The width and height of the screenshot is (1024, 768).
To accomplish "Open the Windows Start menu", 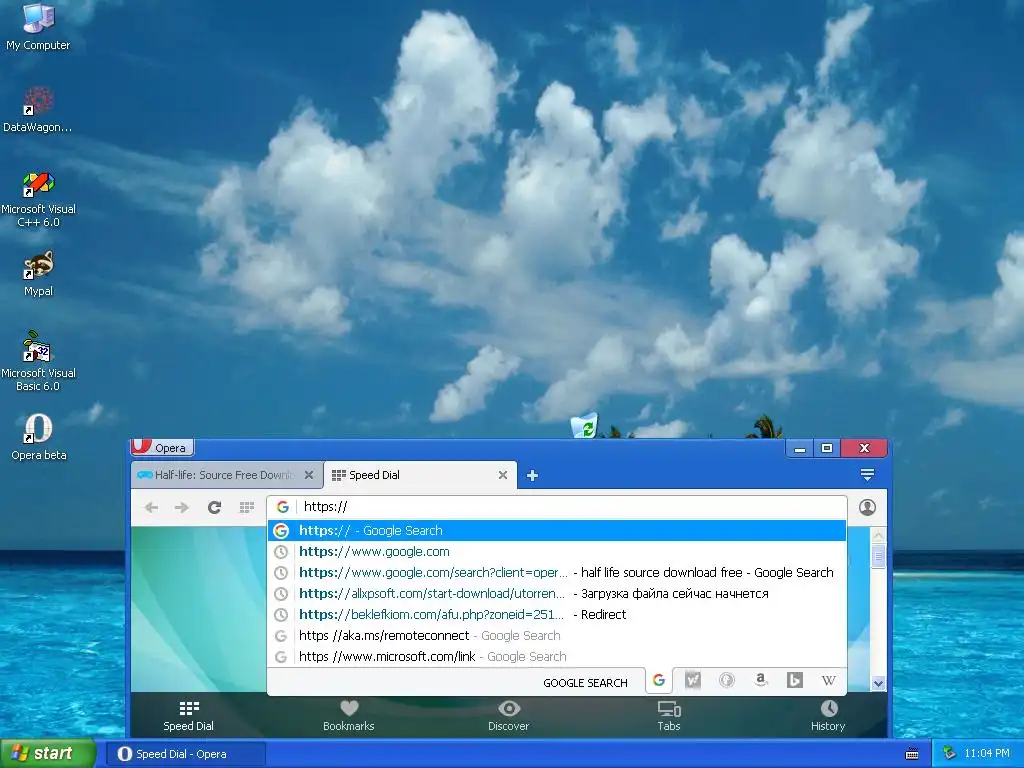I will click(47, 754).
